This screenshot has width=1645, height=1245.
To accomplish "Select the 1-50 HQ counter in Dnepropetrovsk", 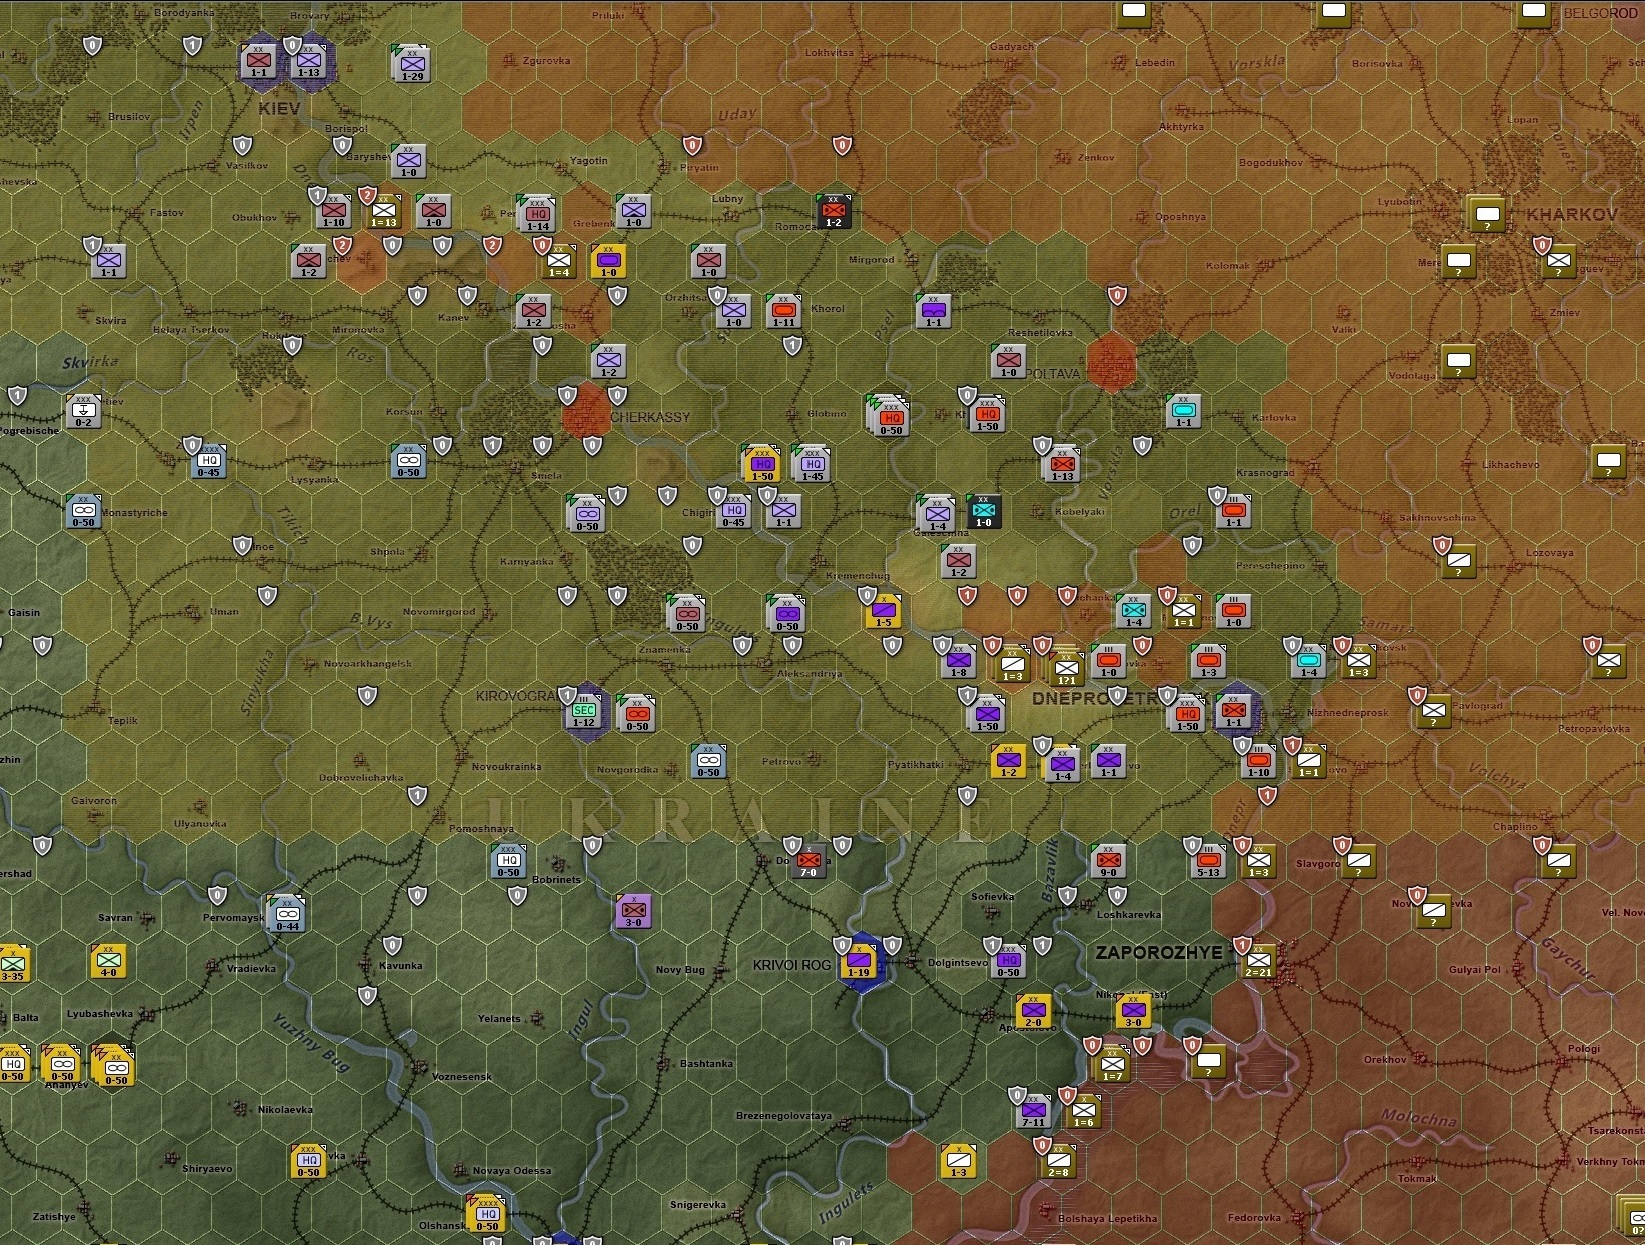I will point(1187,714).
